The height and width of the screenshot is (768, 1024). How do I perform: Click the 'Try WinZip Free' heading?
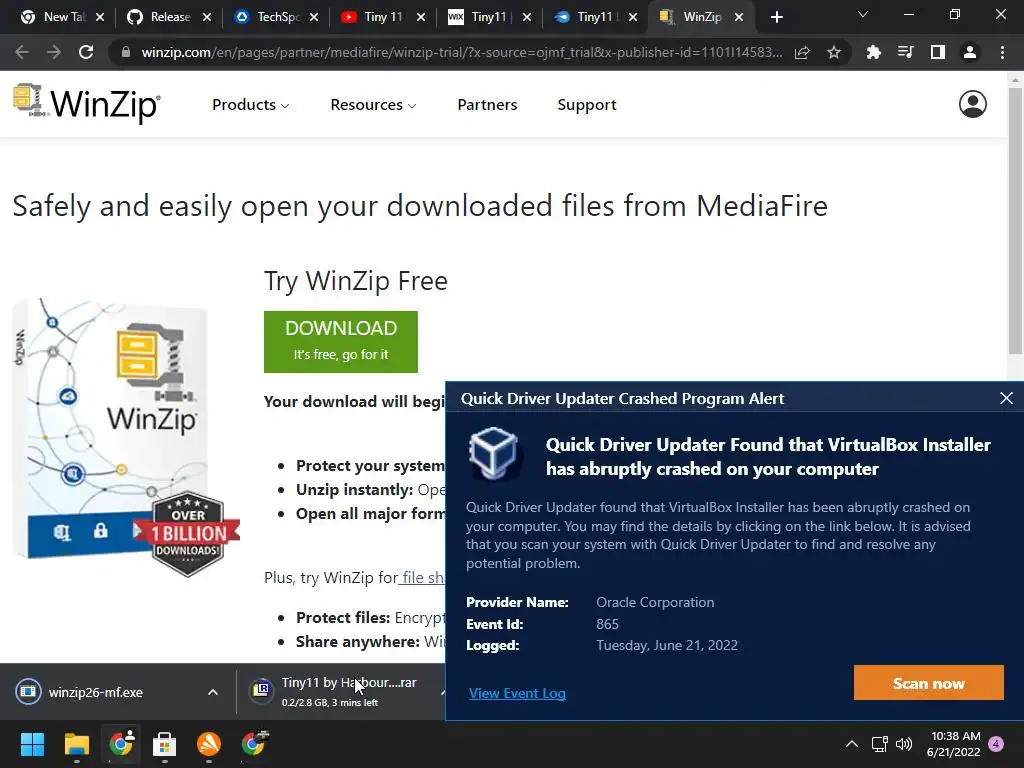pos(356,281)
